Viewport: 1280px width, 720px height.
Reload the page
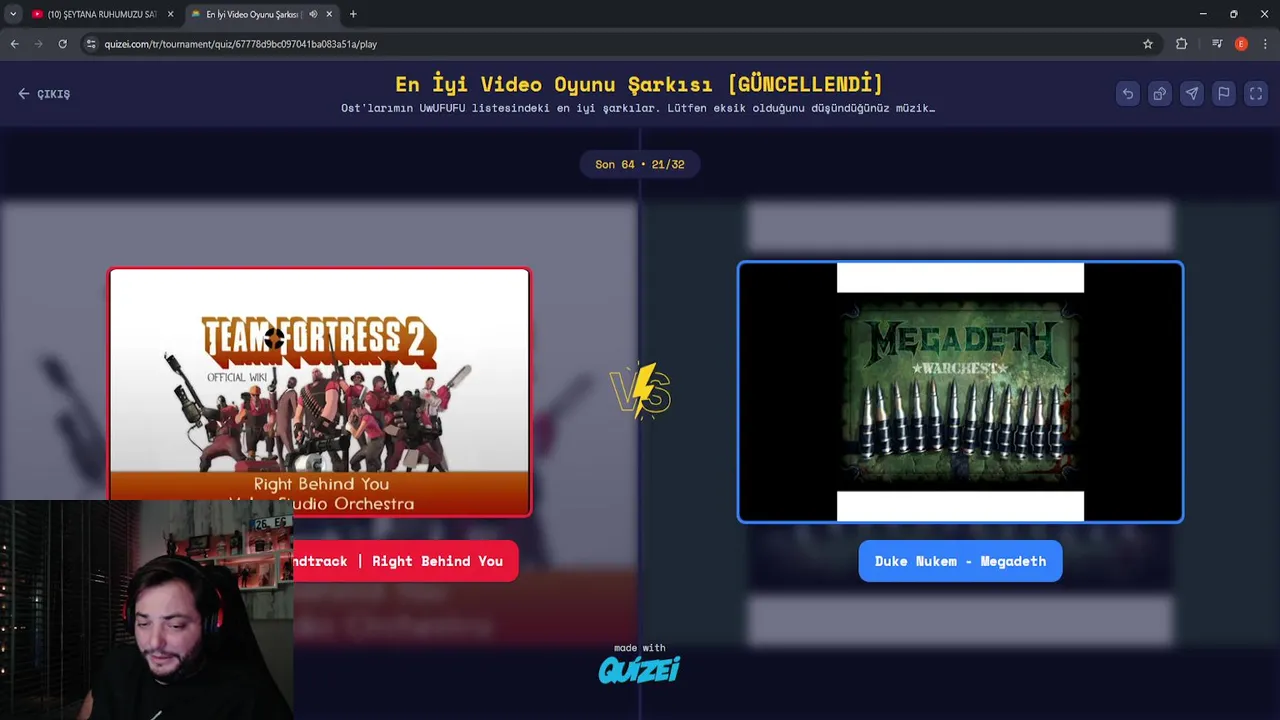(62, 44)
